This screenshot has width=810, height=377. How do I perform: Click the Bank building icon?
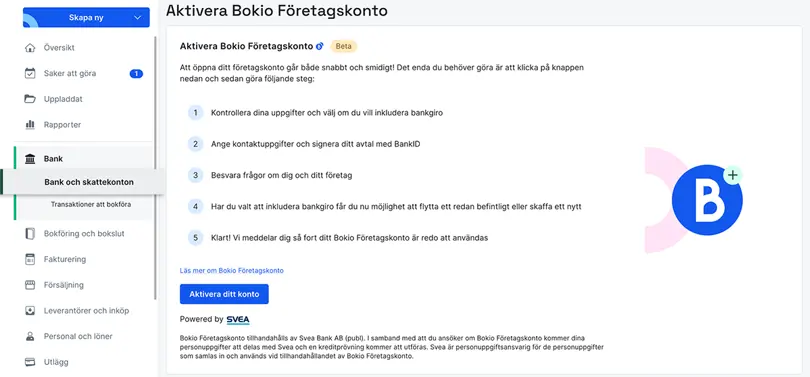30,159
